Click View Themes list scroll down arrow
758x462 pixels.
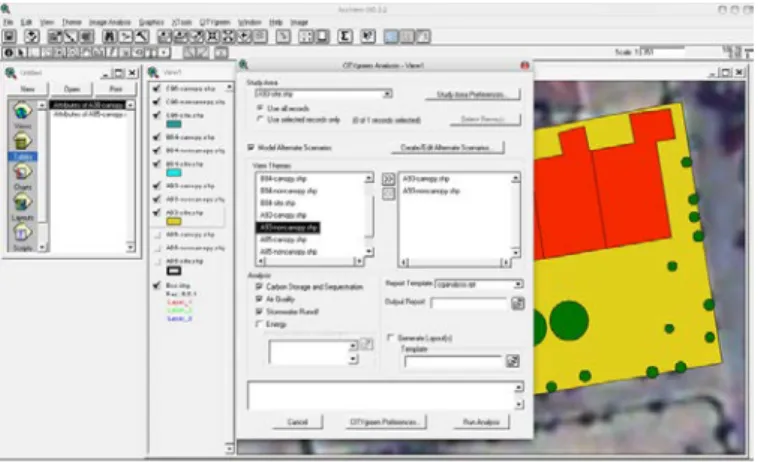[369, 251]
